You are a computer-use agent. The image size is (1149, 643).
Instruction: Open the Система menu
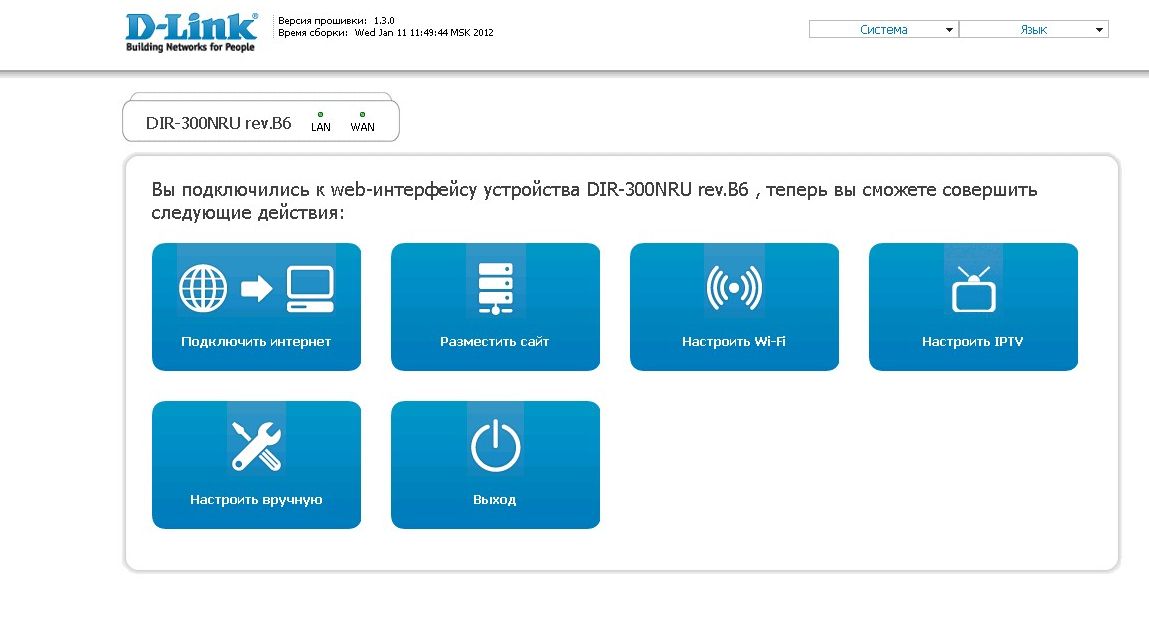[x=883, y=30]
